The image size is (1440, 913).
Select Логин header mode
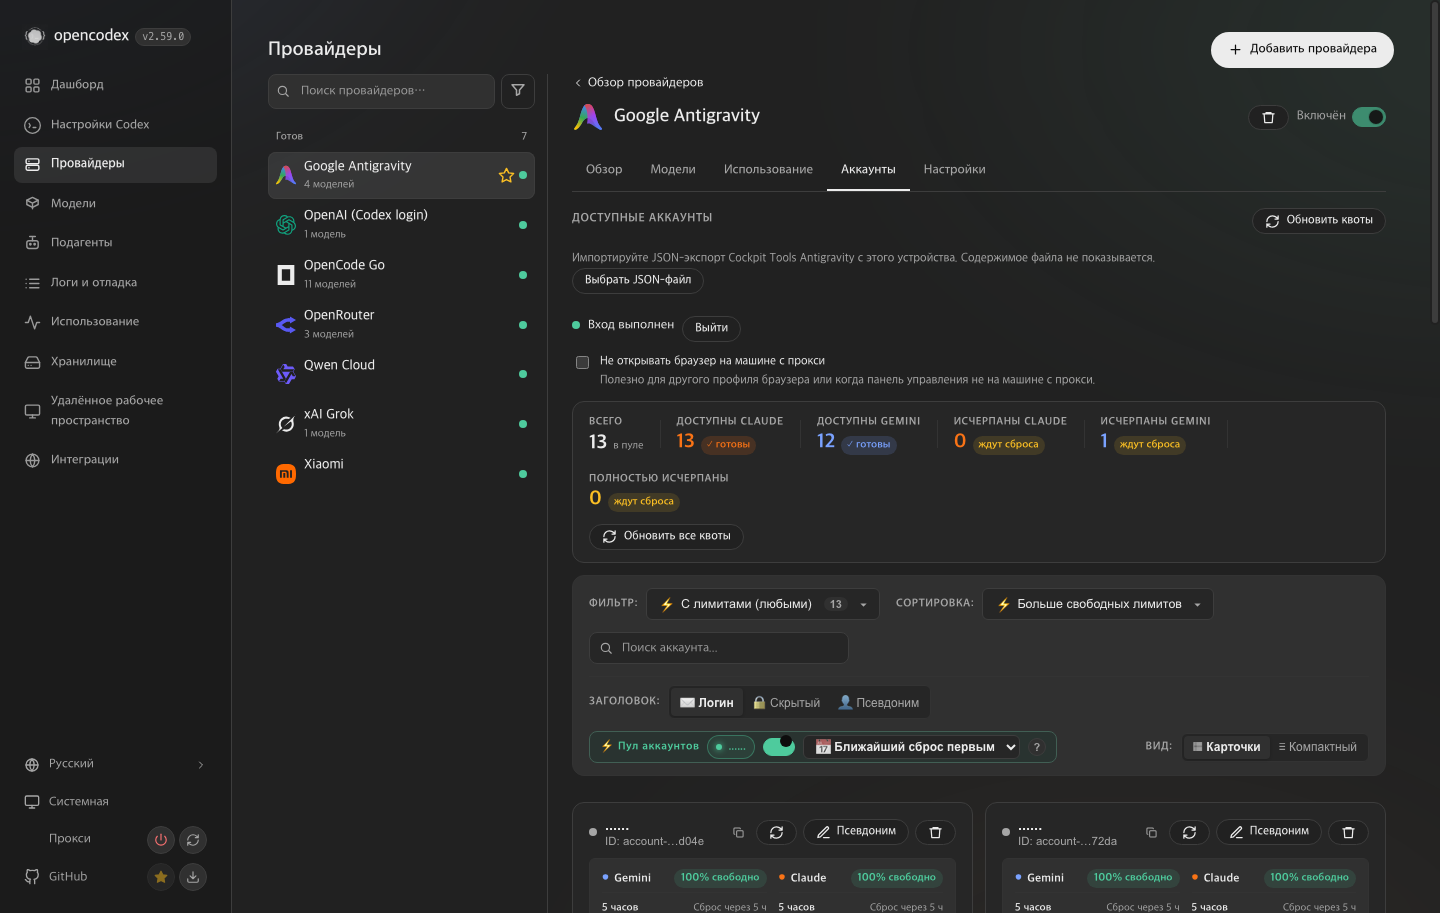(707, 703)
